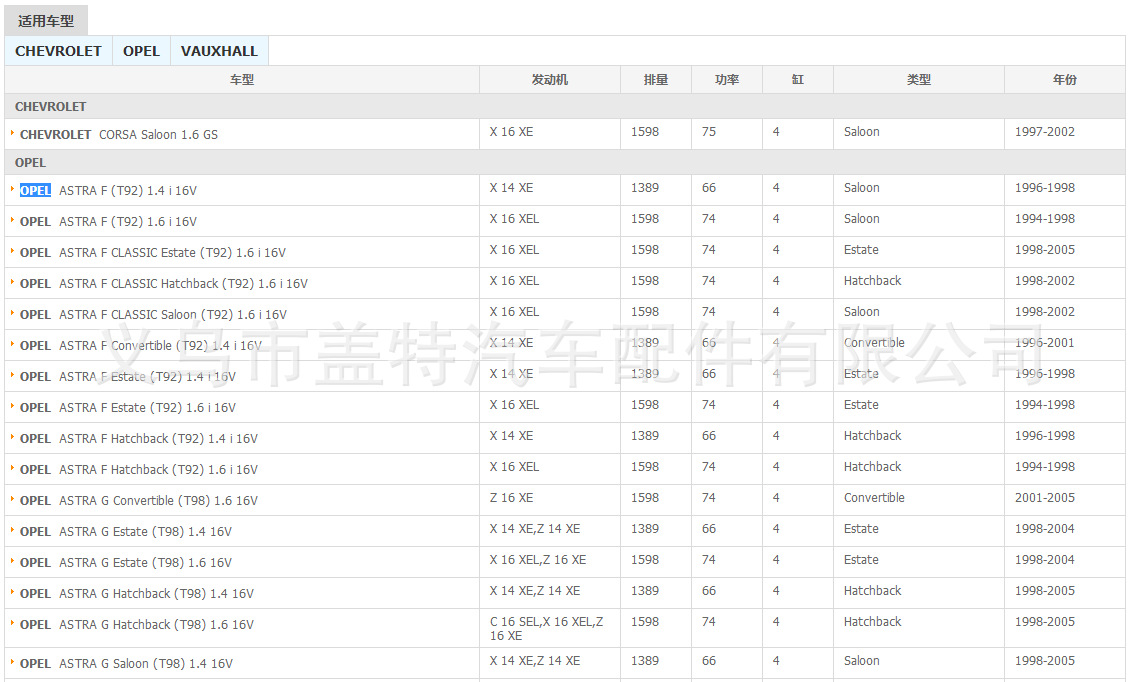Click arrow bullet before ASTRA G Saloon (T98)
Screen dimensions: 1139x682
[12, 662]
